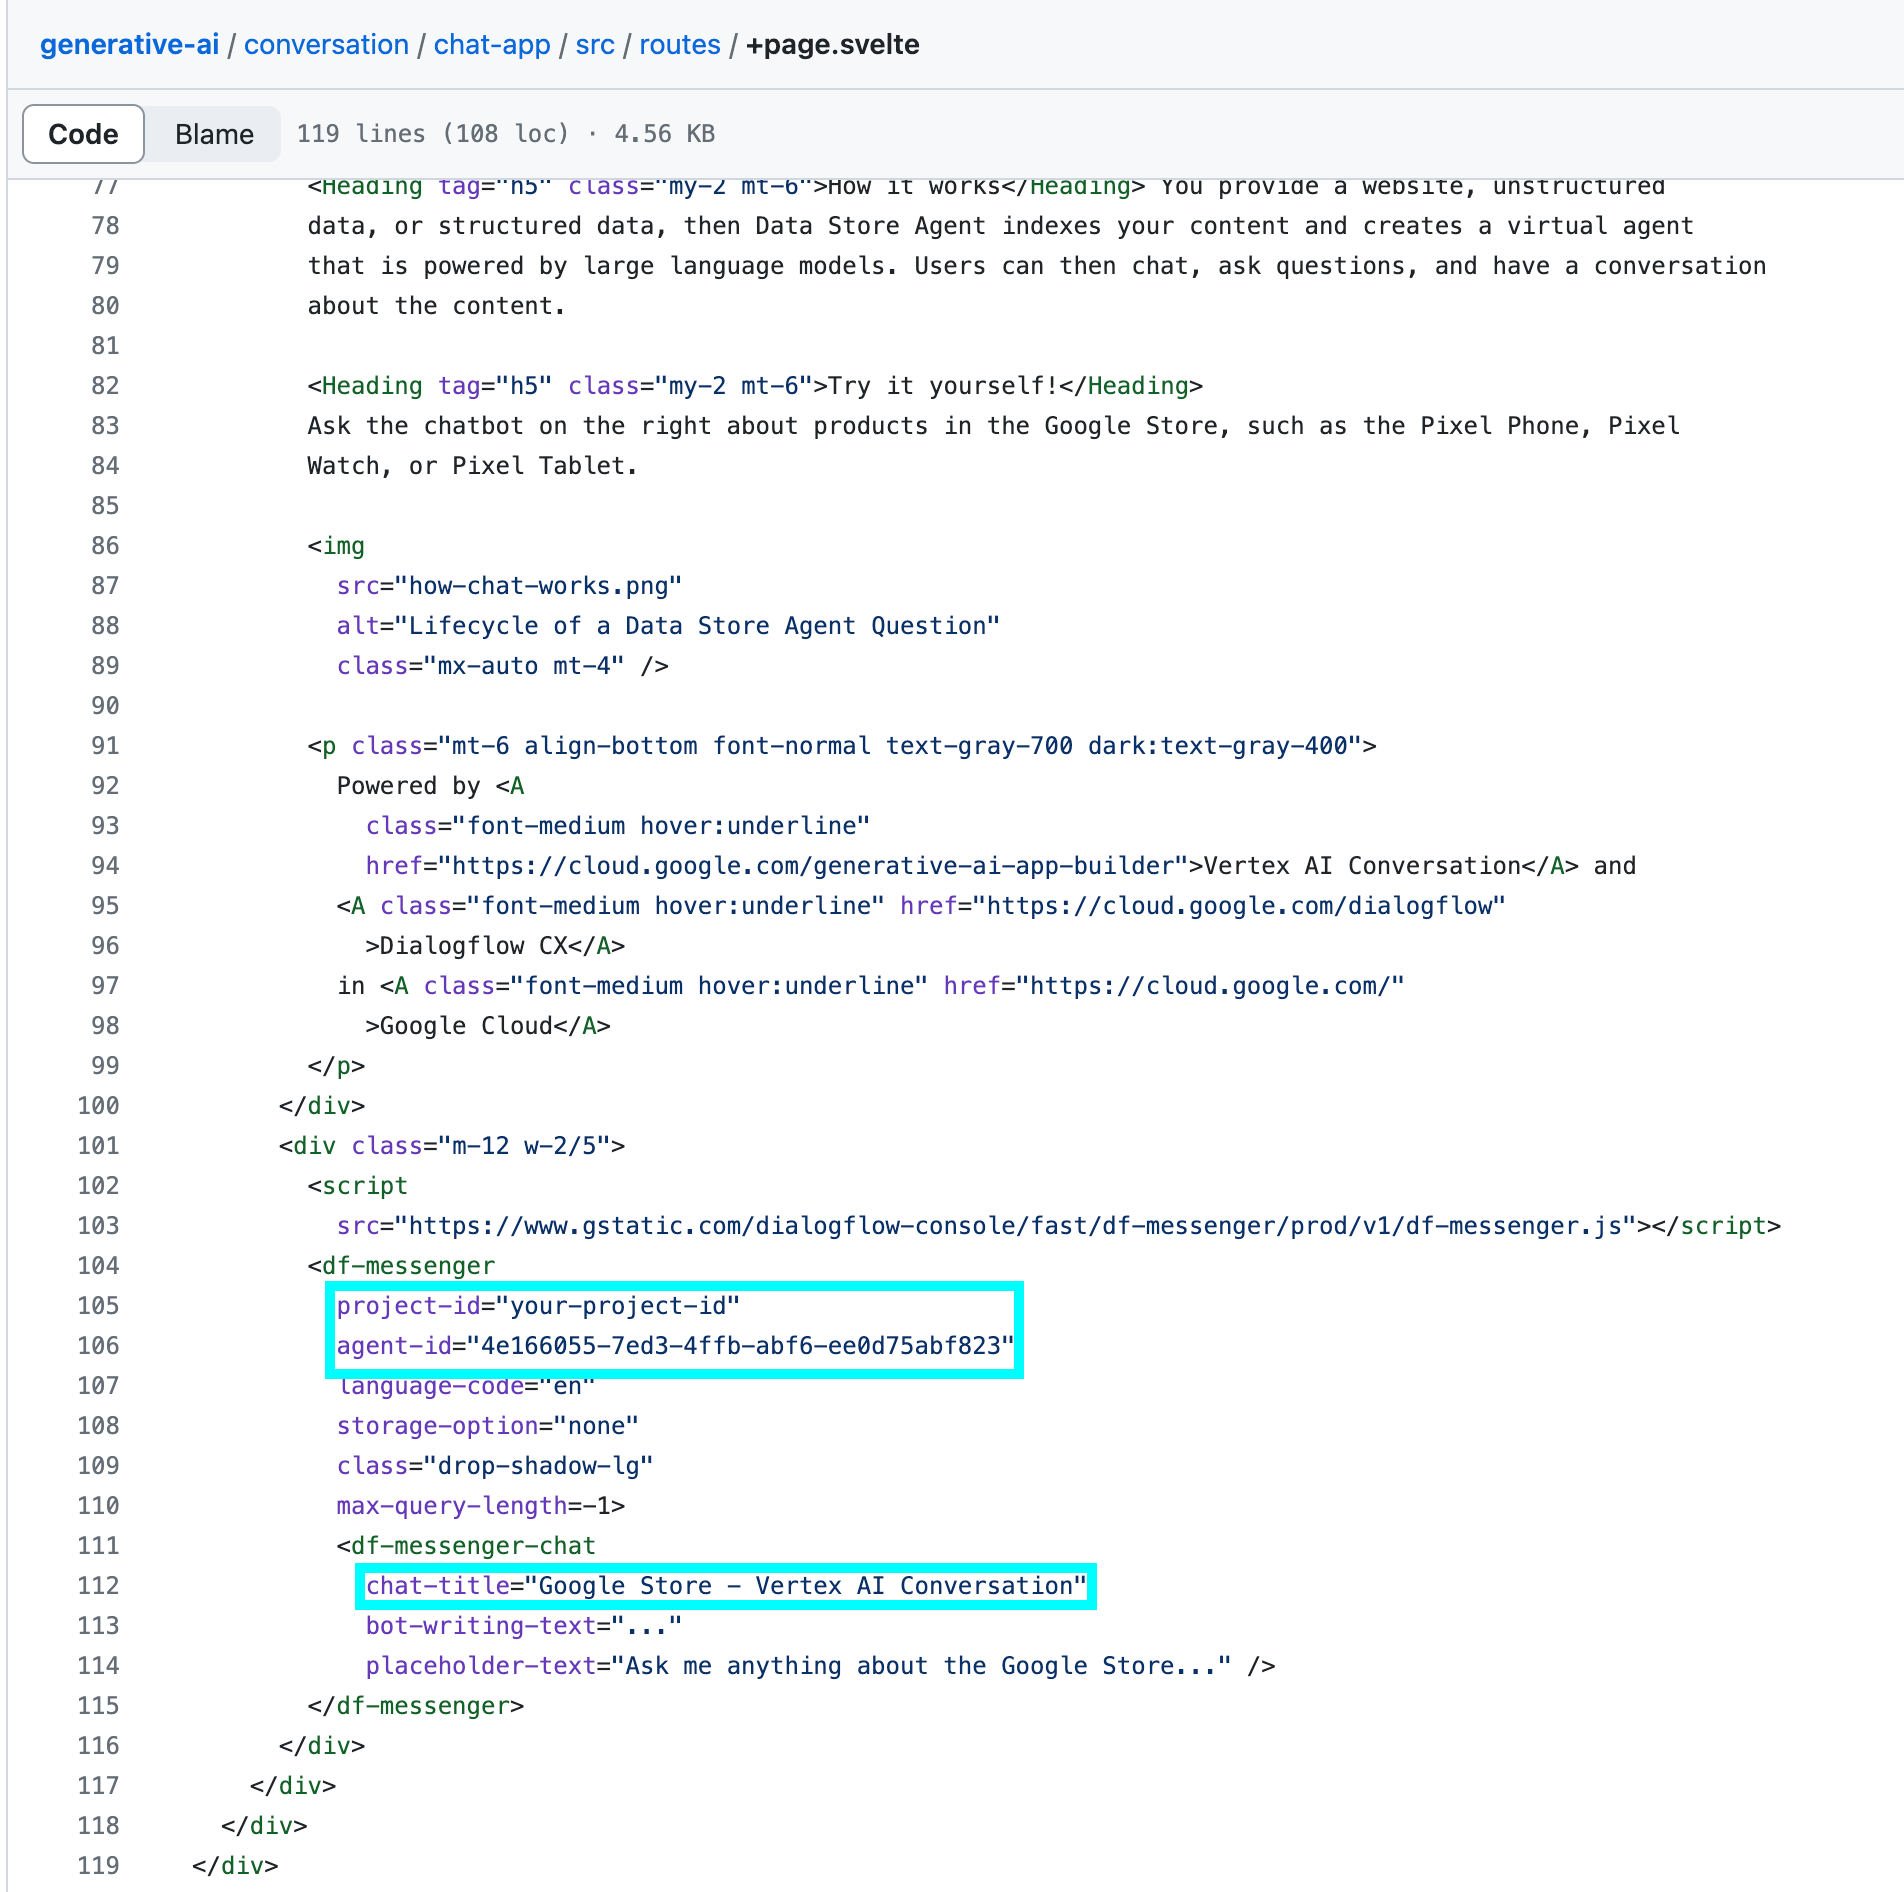Switch to the Code view tab

pyautogui.click(x=83, y=134)
